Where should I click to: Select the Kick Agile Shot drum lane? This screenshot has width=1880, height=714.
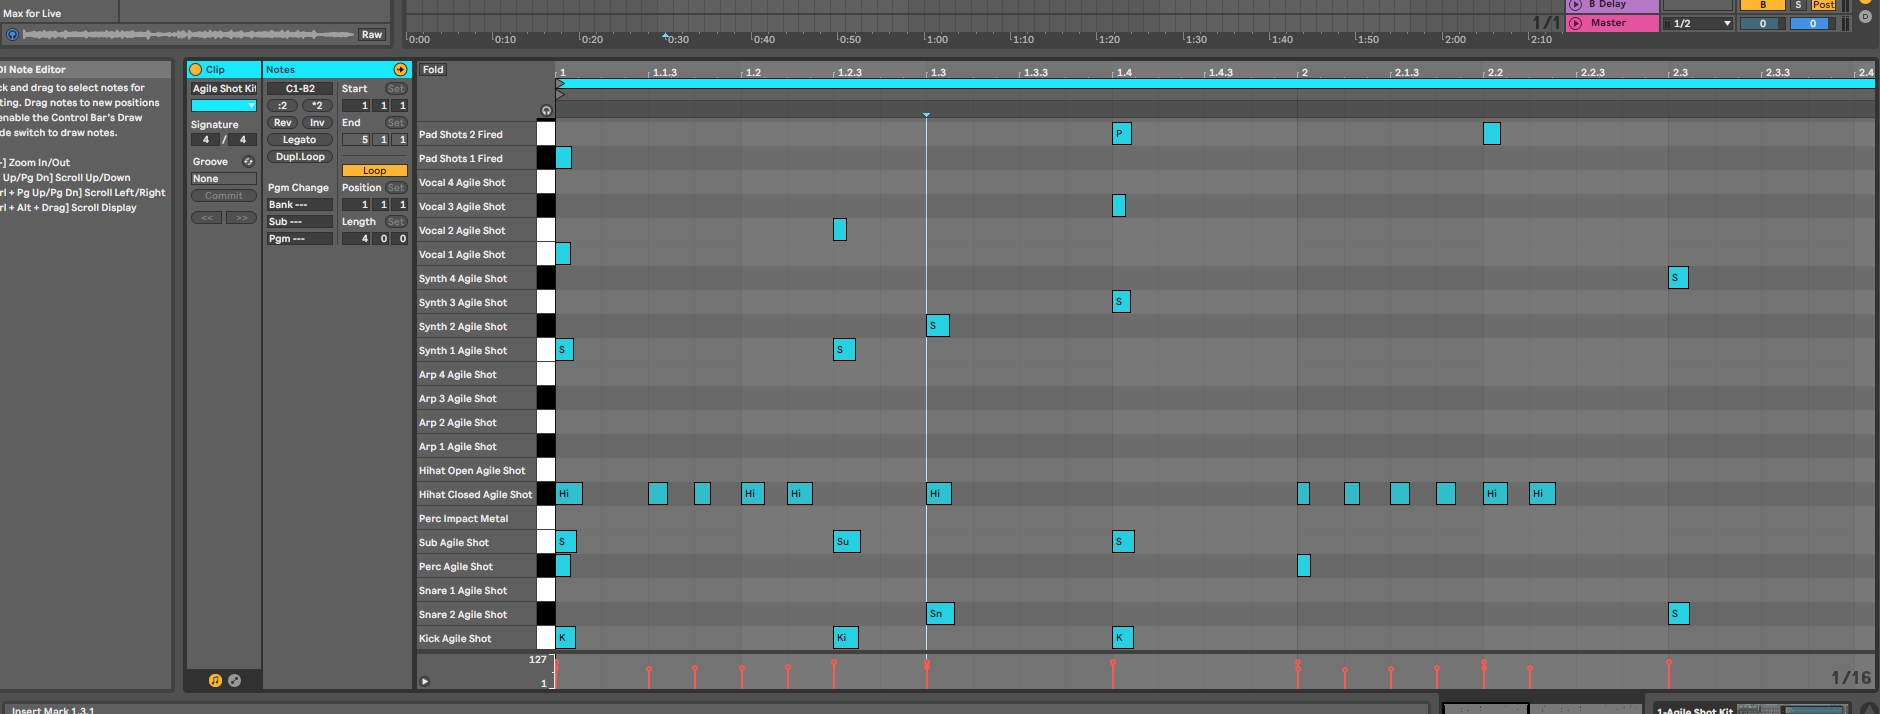(476, 639)
